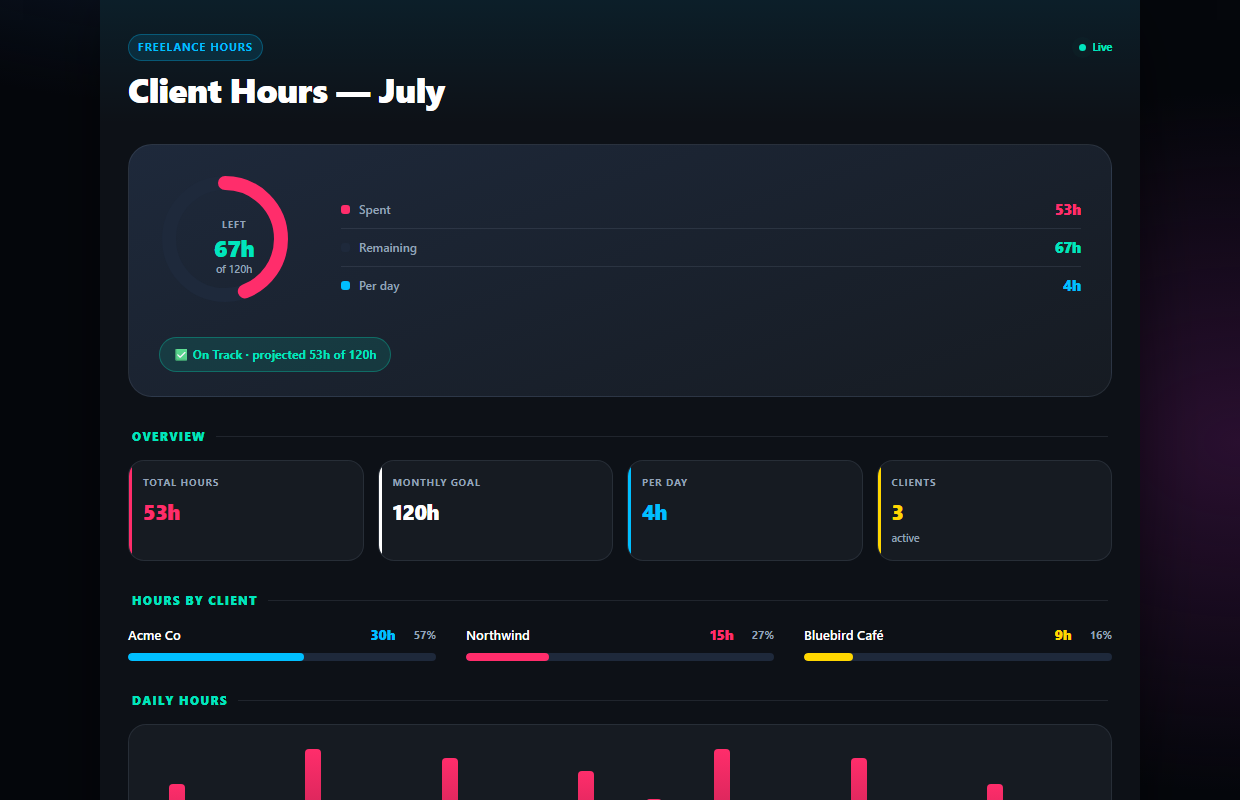1240x800 pixels.
Task: Click the Northwind client name
Action: coord(498,636)
